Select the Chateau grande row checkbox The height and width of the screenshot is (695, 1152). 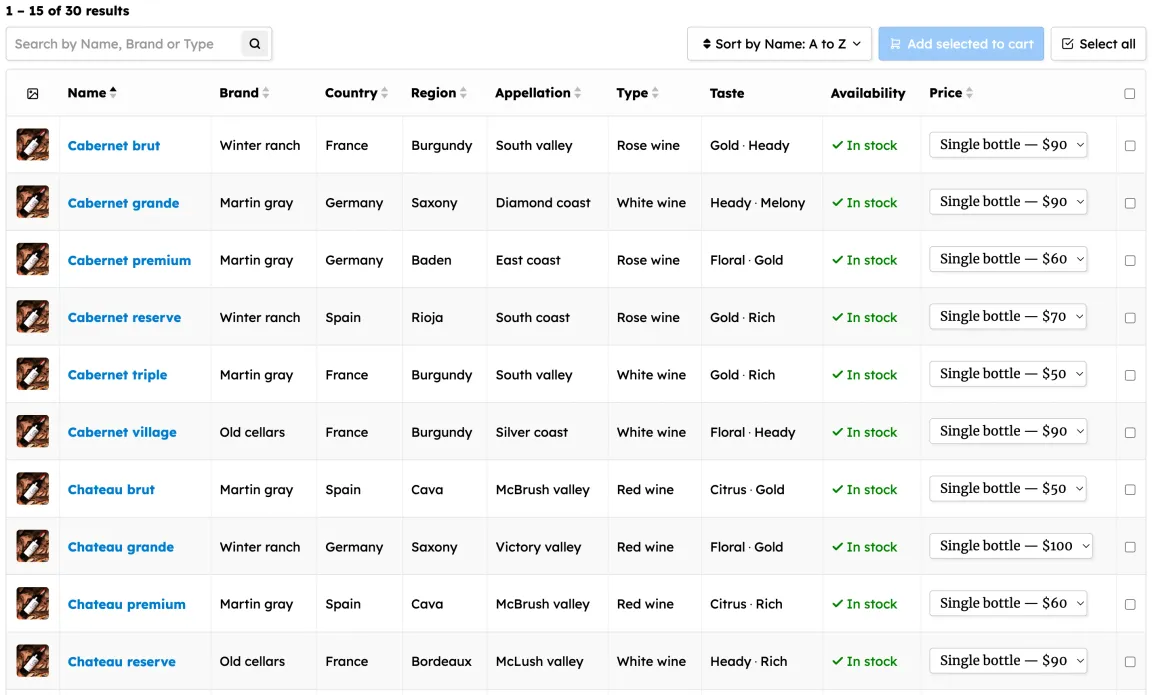tap(1130, 548)
